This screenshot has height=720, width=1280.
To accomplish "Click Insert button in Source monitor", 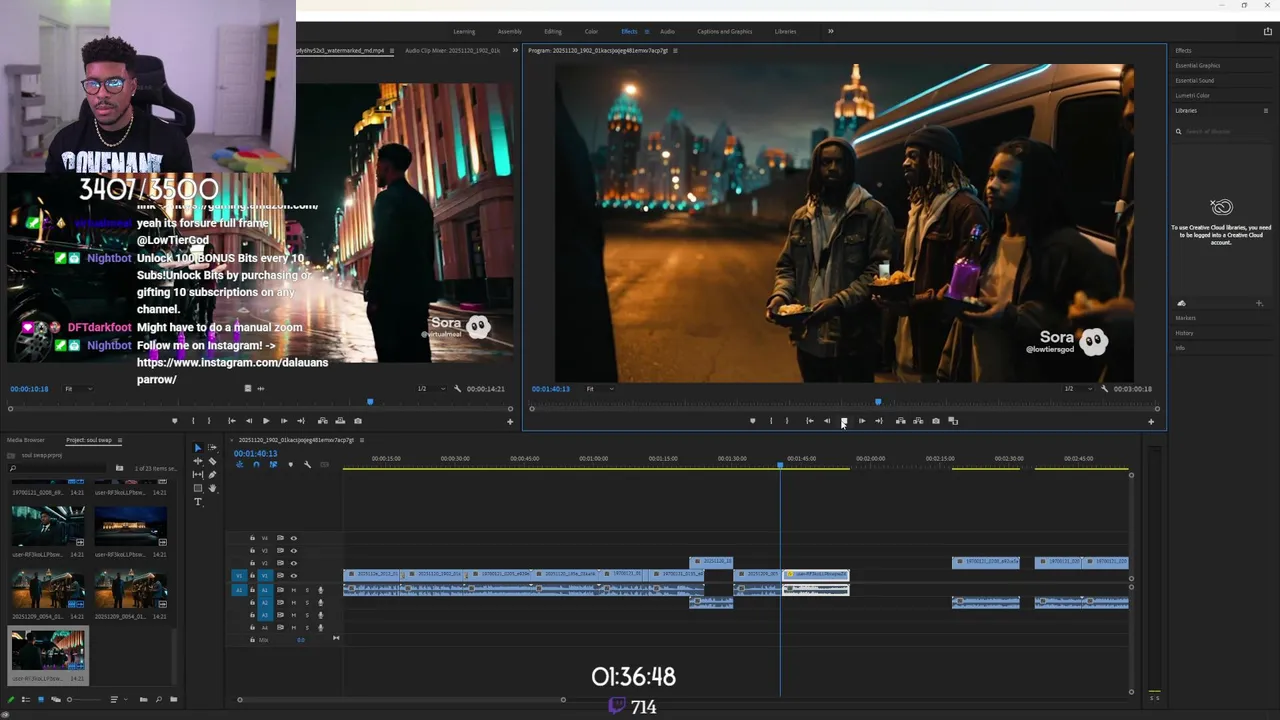I will coord(322,421).
